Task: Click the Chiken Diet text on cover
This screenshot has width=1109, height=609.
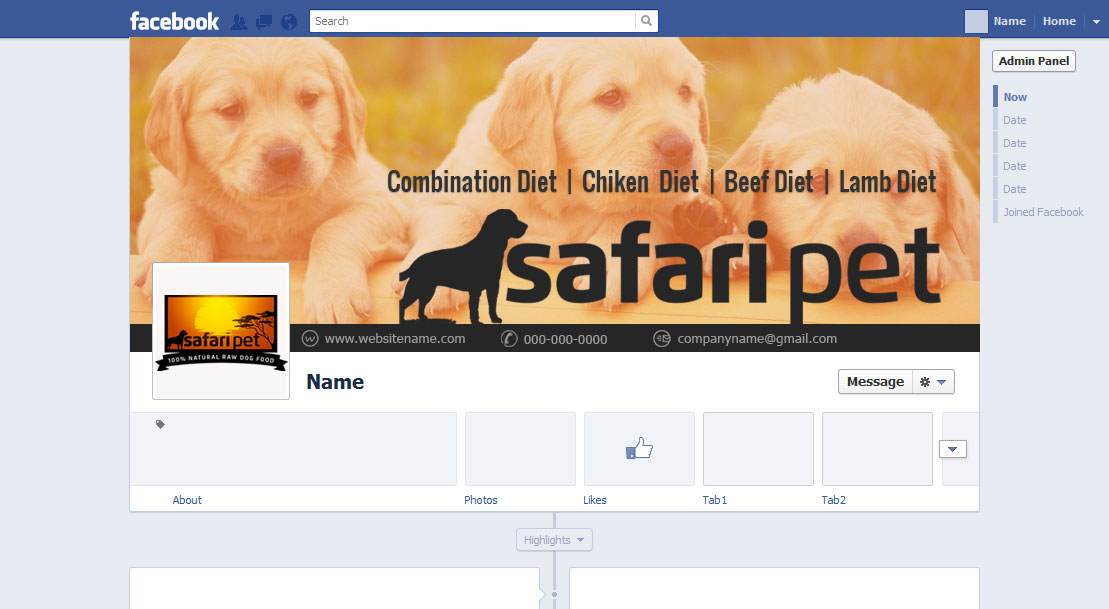Action: pyautogui.click(x=640, y=182)
